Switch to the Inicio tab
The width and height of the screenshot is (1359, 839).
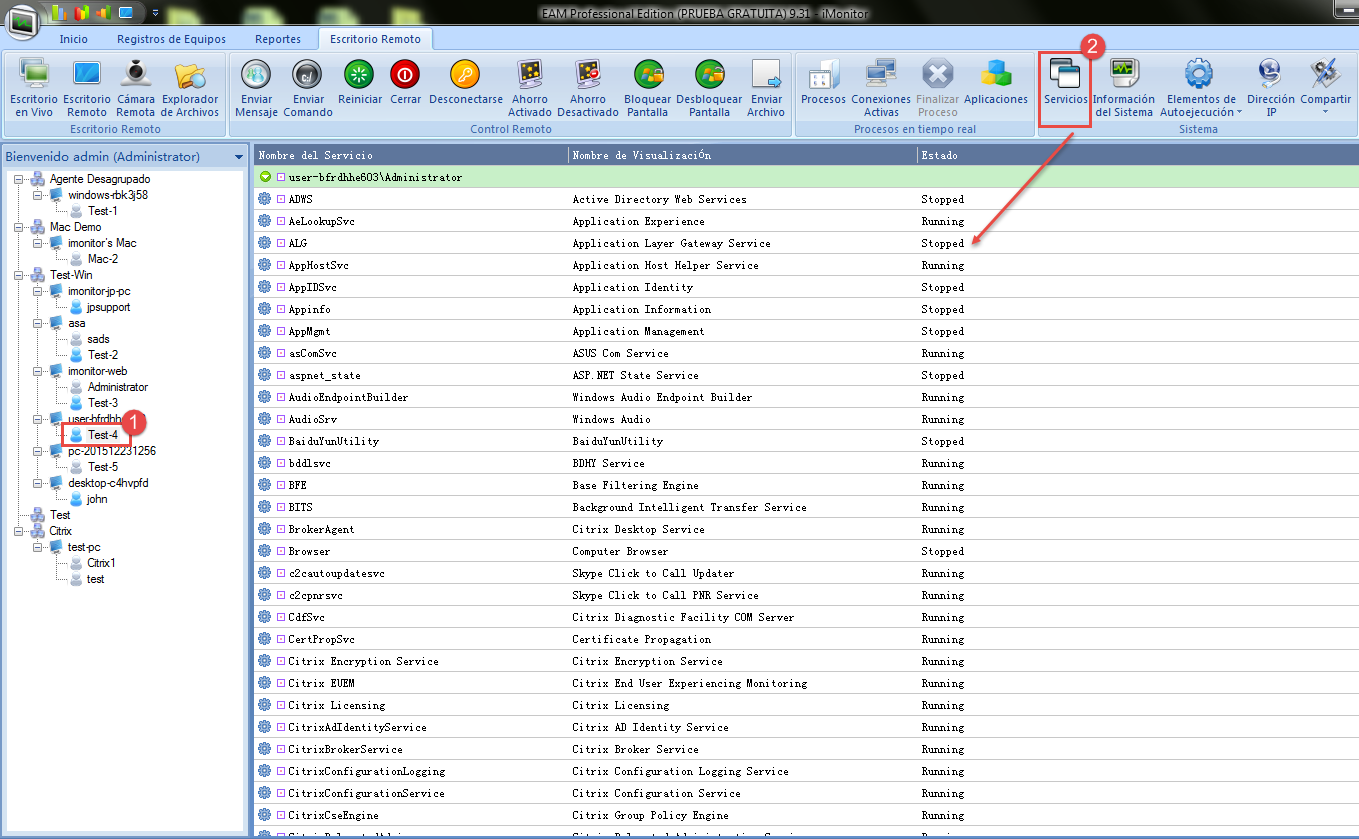(x=73, y=39)
